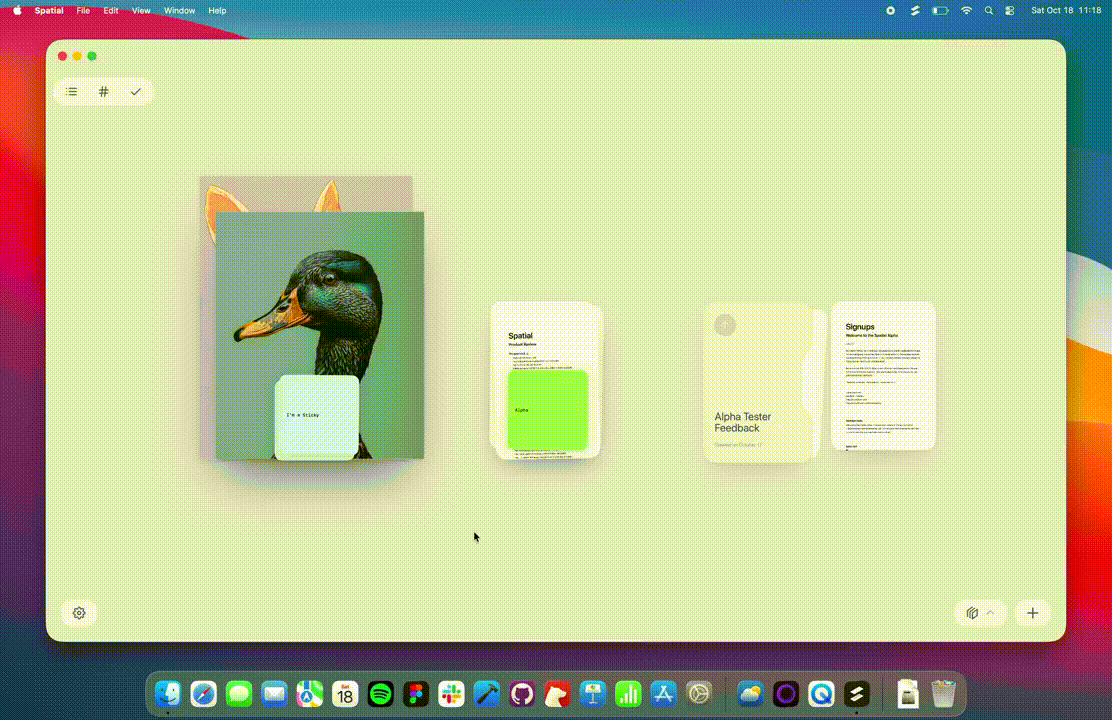This screenshot has width=1112, height=720.
Task: Expand the chevron next to stack icon
Action: [x=991, y=613]
